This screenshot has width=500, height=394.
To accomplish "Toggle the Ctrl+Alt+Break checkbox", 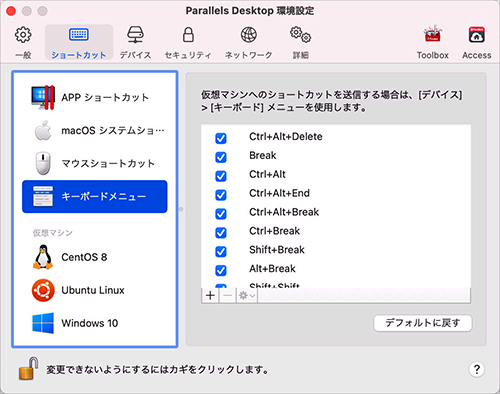I will coord(221,214).
